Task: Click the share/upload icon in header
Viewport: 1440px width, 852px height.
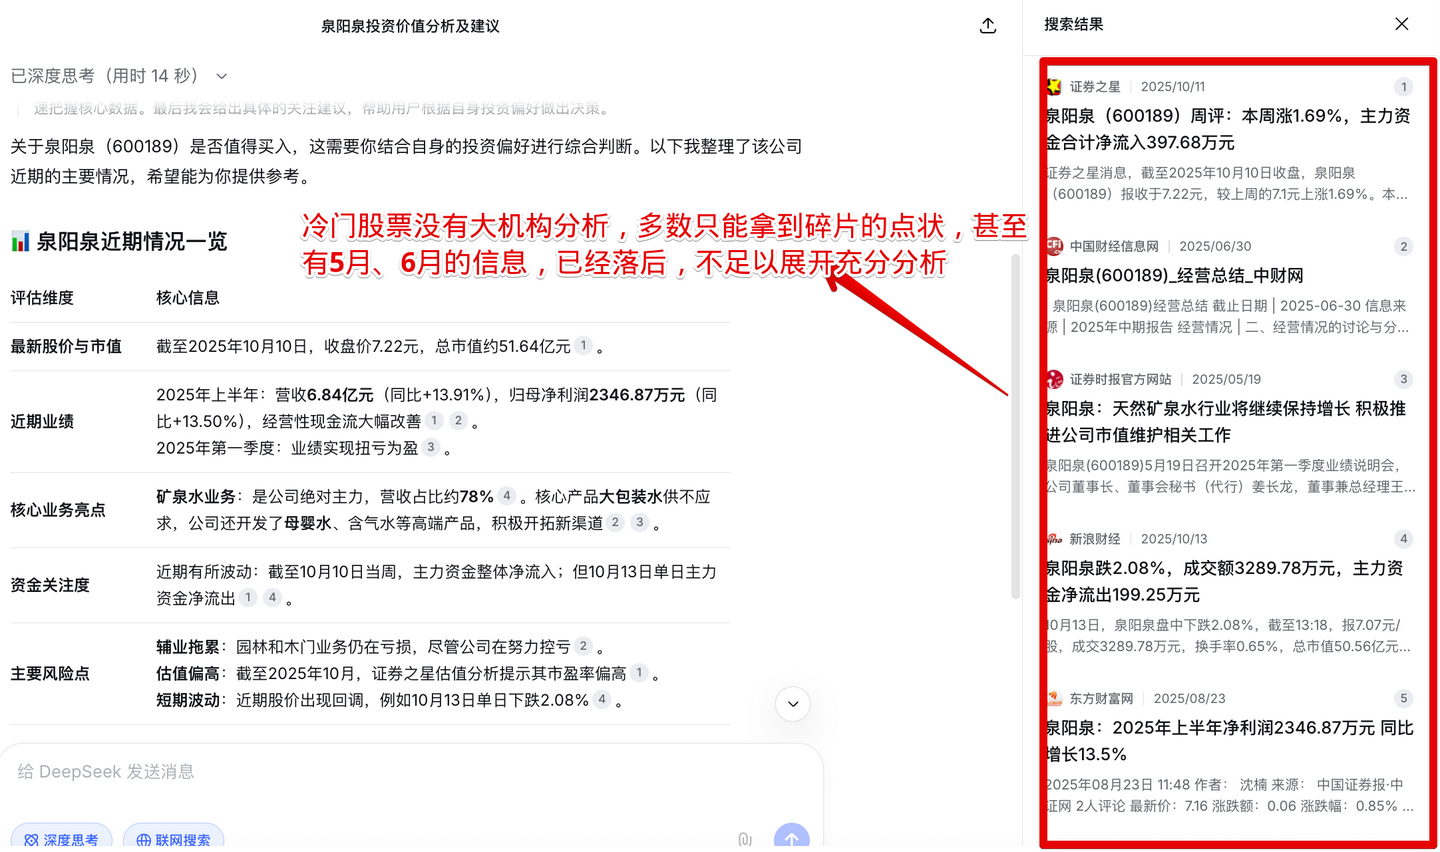Action: coord(988,26)
